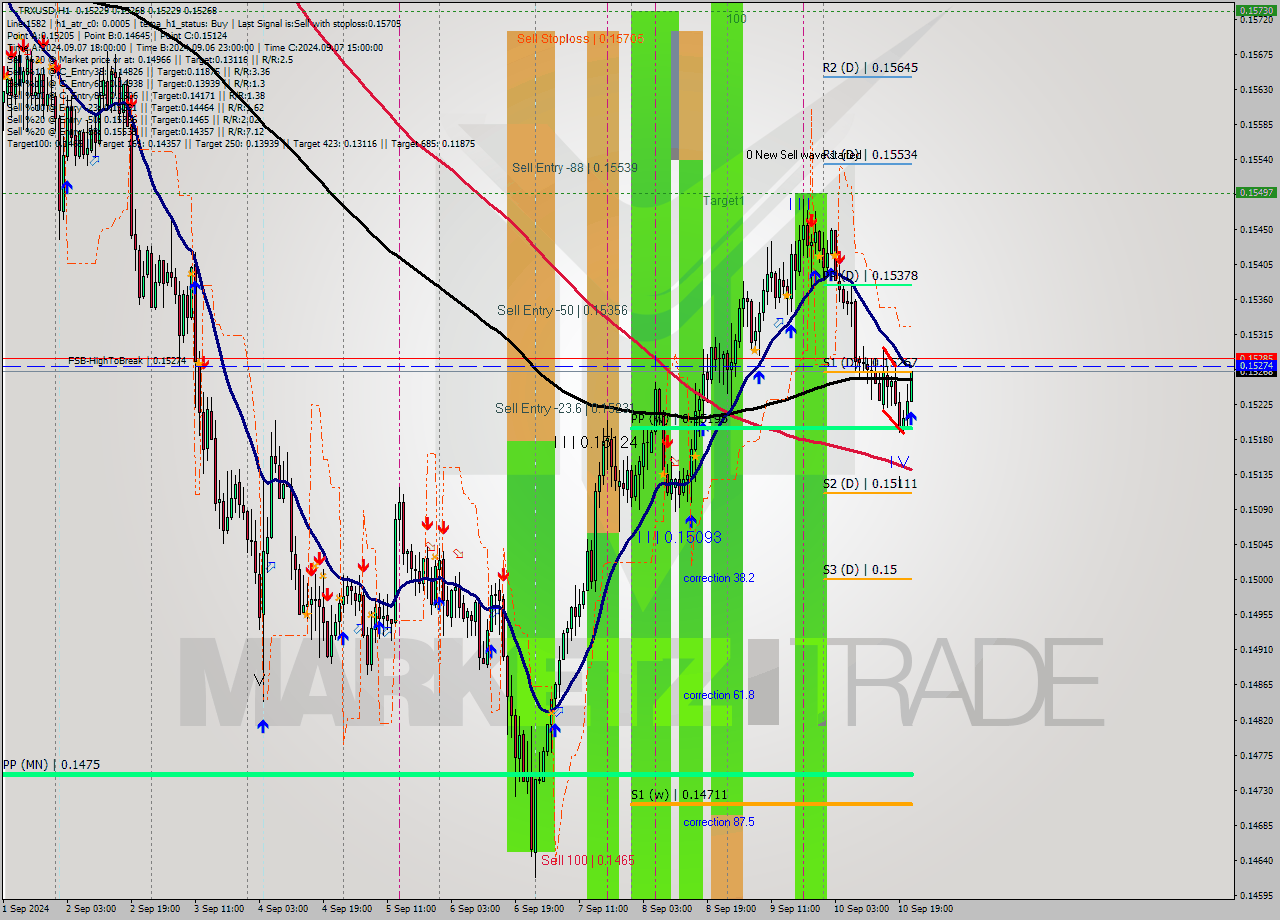Click the 'Sell Stoploss | 0.15705' label
The image size is (1280, 920).
pos(580,39)
